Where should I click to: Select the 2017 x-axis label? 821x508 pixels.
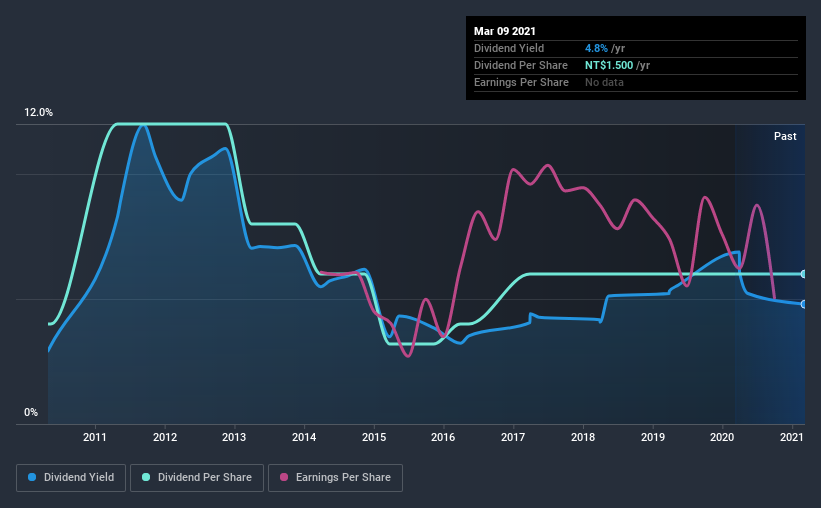(x=513, y=437)
